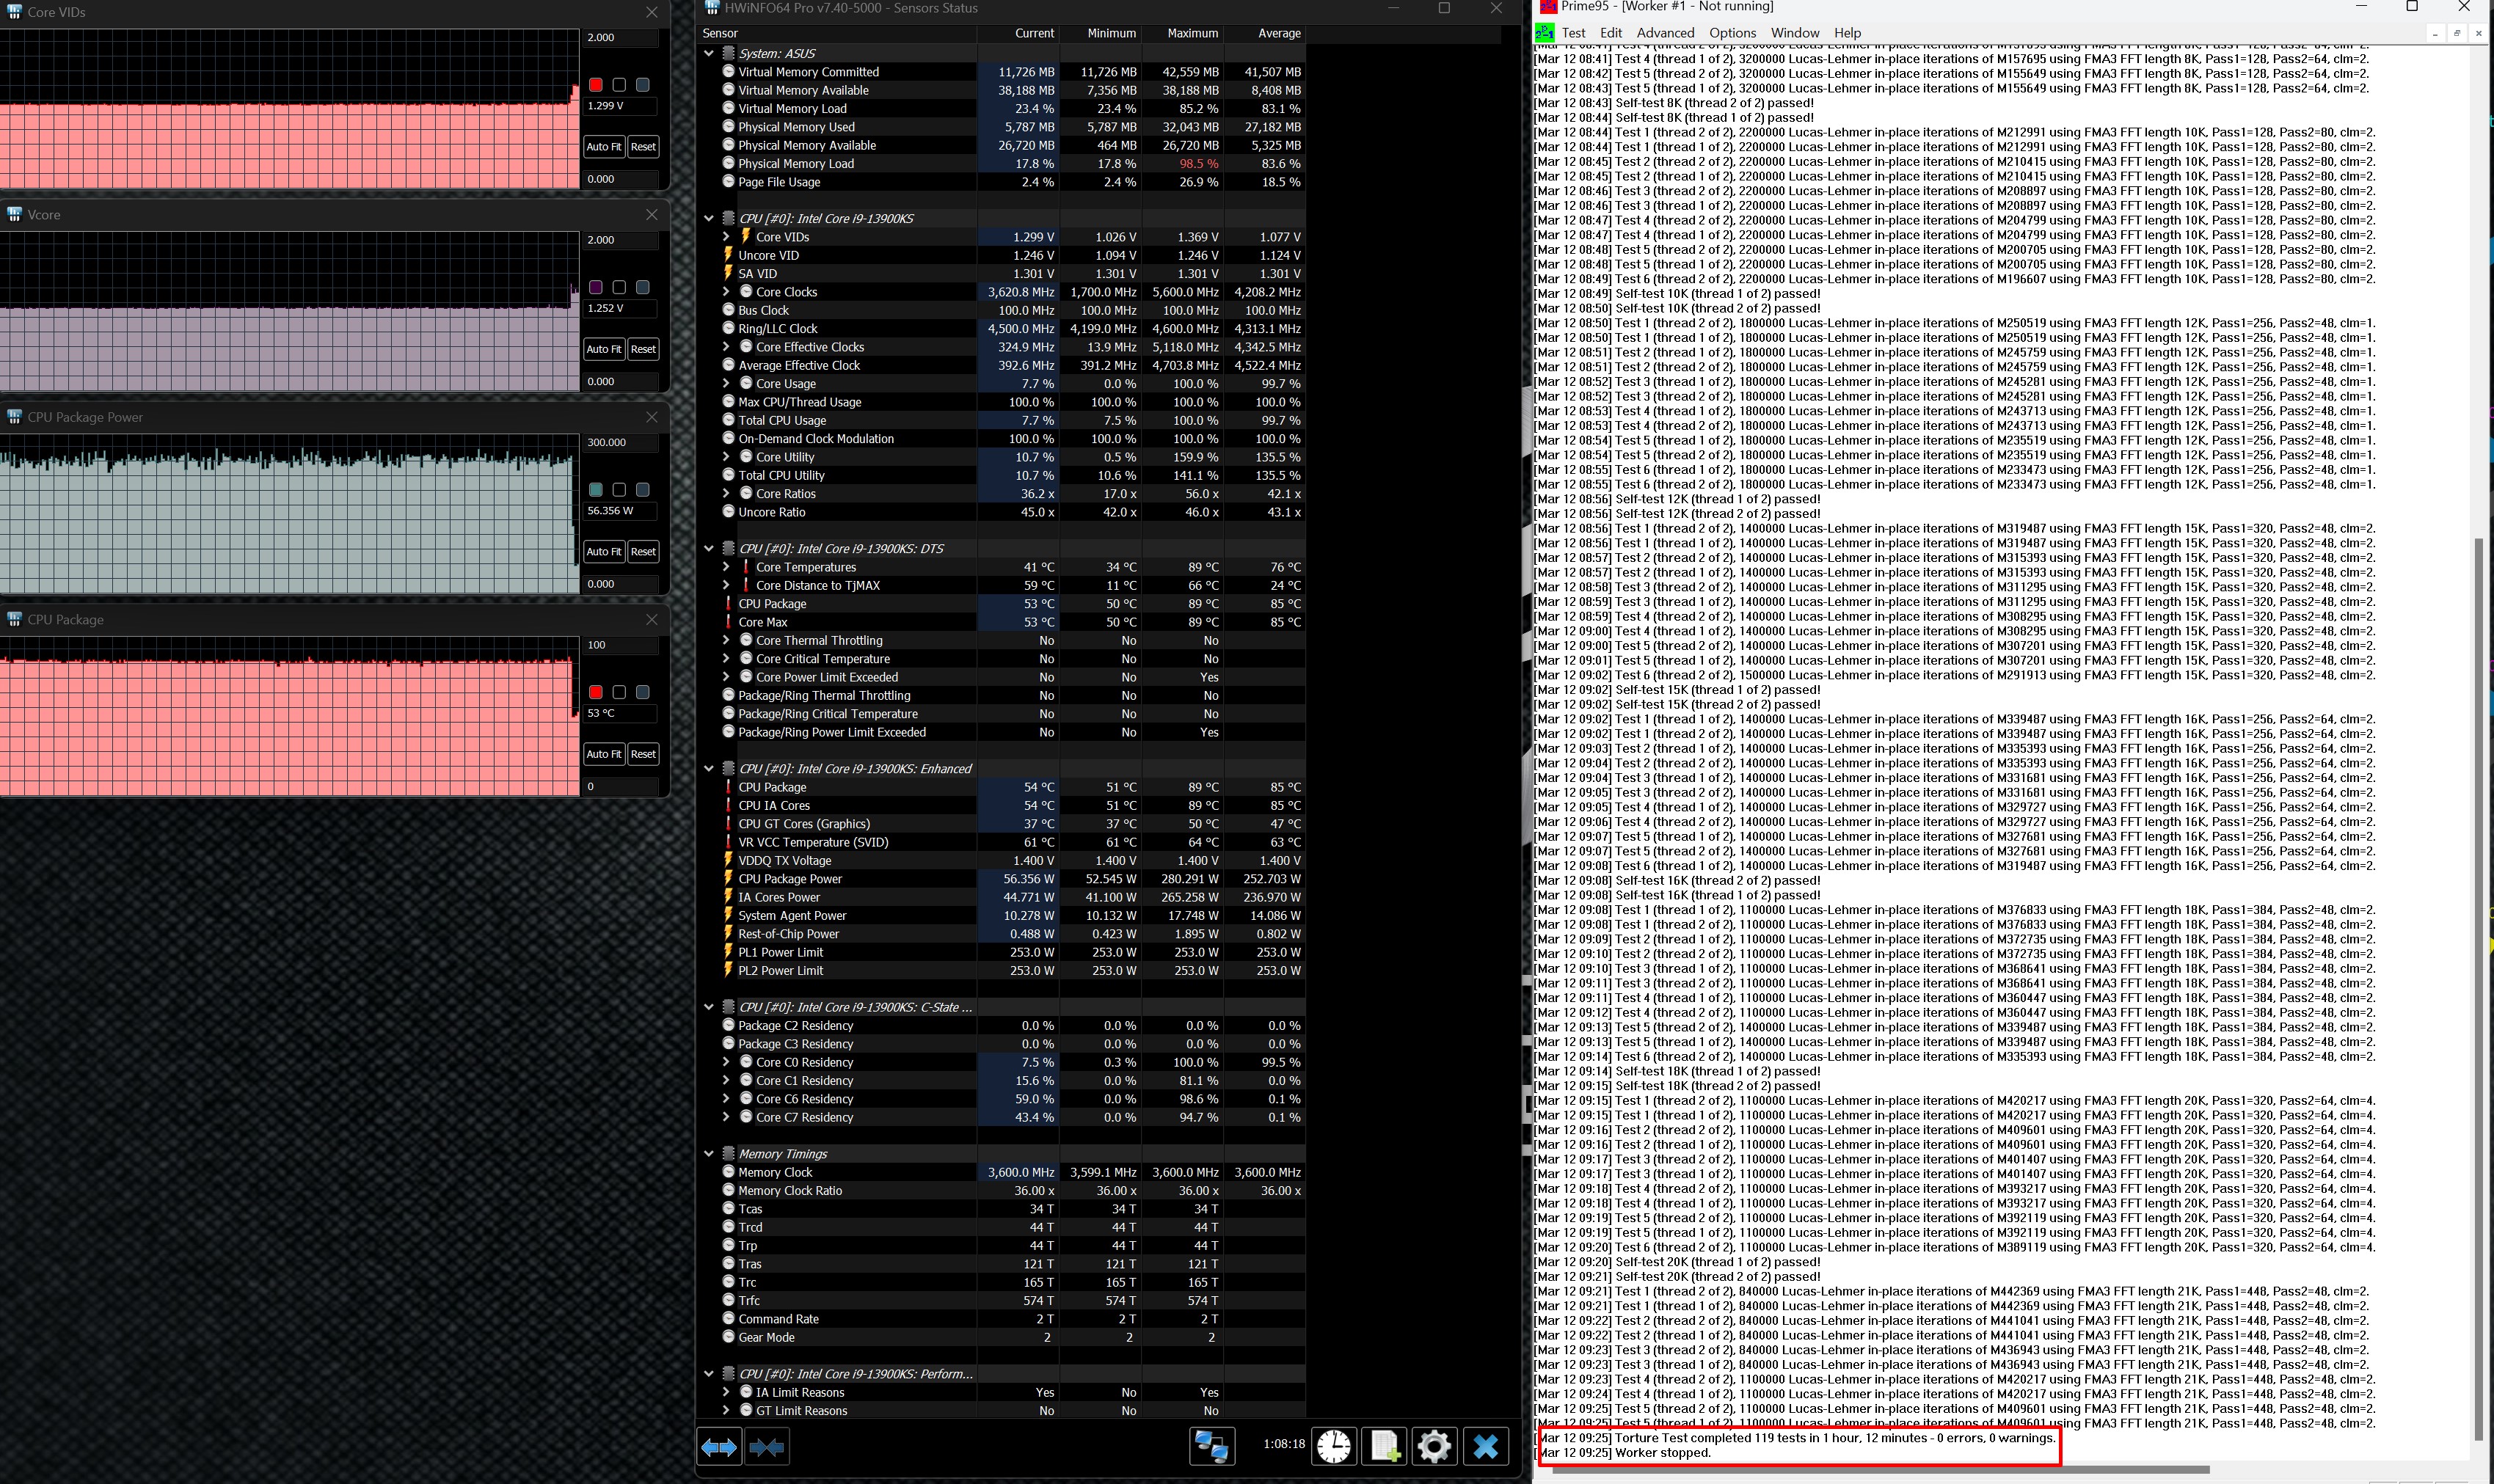Click the blue X close sensors icon

(x=1486, y=1447)
